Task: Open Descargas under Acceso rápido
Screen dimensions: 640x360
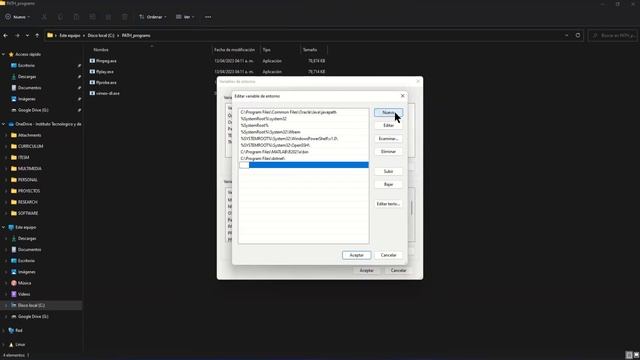Action: click(27, 77)
